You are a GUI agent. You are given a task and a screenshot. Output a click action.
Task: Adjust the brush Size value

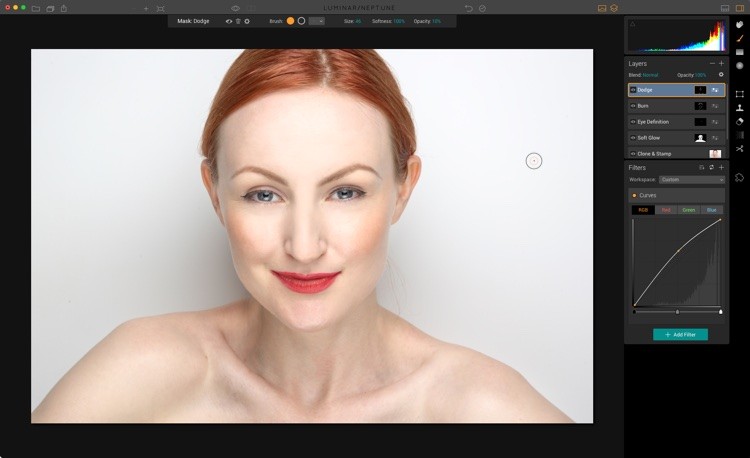358,21
